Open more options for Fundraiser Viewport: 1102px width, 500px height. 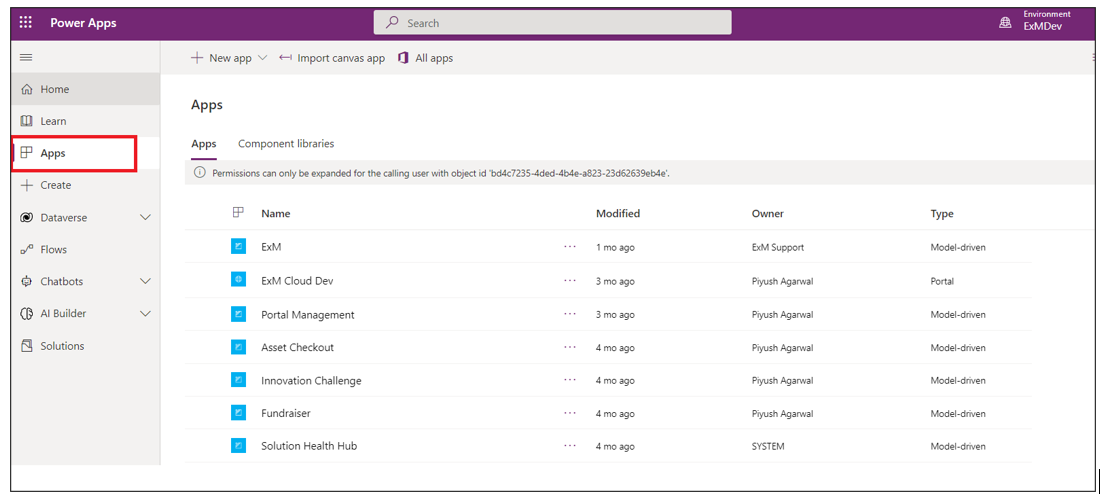(x=570, y=413)
